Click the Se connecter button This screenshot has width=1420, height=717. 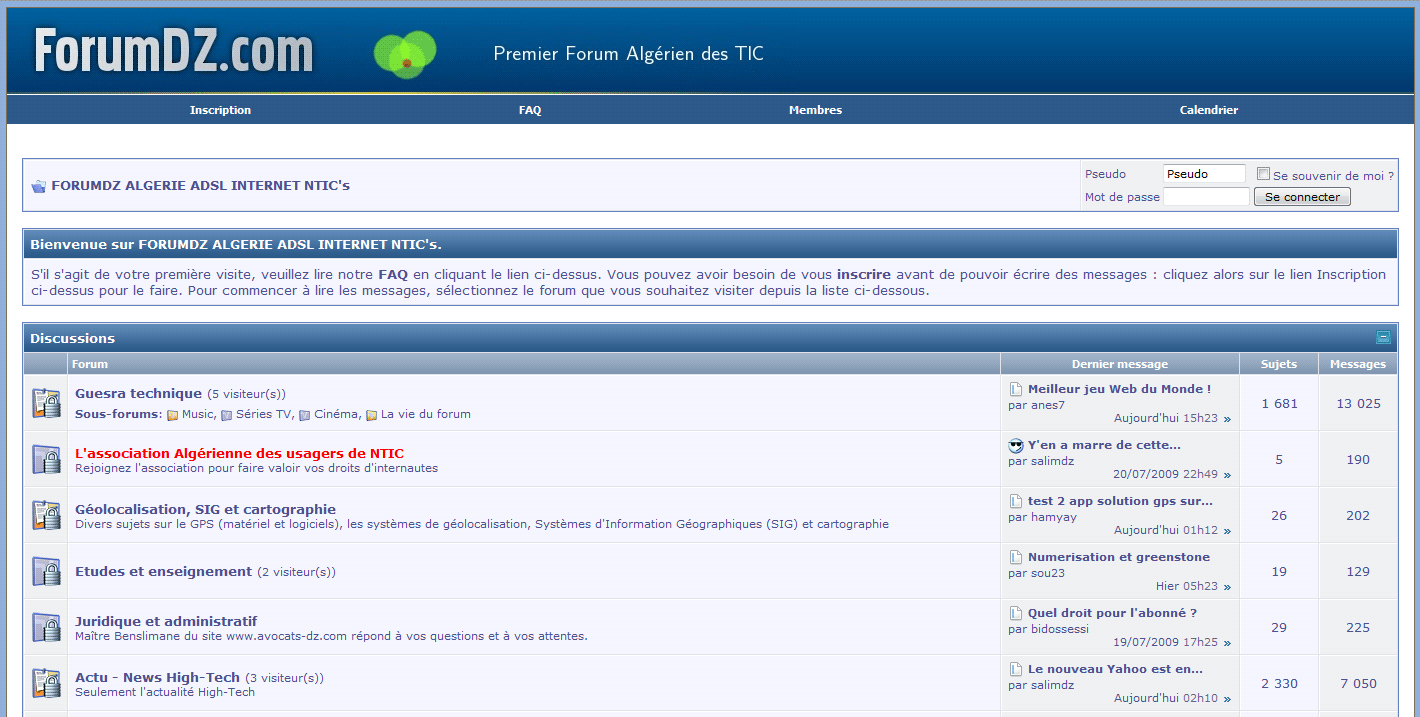[1302, 197]
